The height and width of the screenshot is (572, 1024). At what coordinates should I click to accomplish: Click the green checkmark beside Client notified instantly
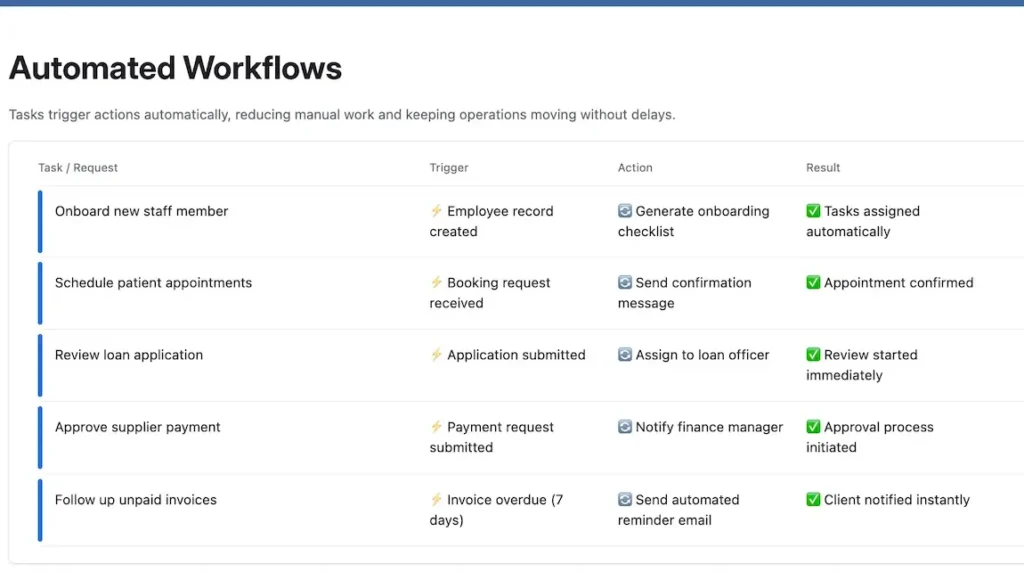click(x=813, y=500)
